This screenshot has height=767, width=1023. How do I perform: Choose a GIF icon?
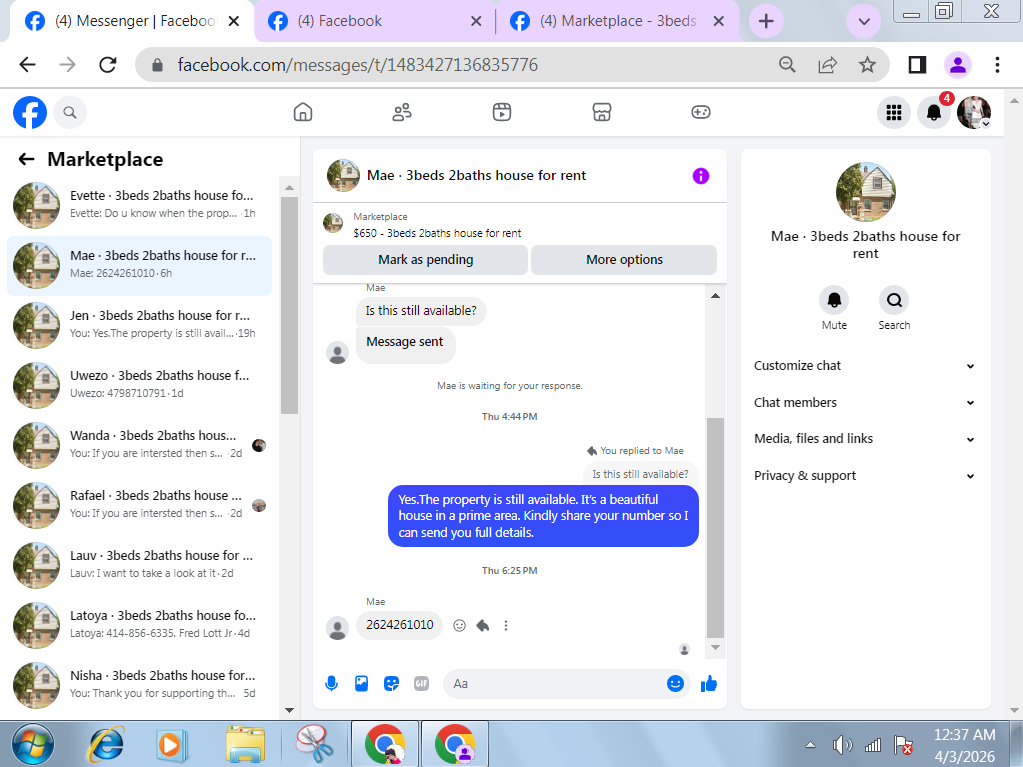coord(421,684)
